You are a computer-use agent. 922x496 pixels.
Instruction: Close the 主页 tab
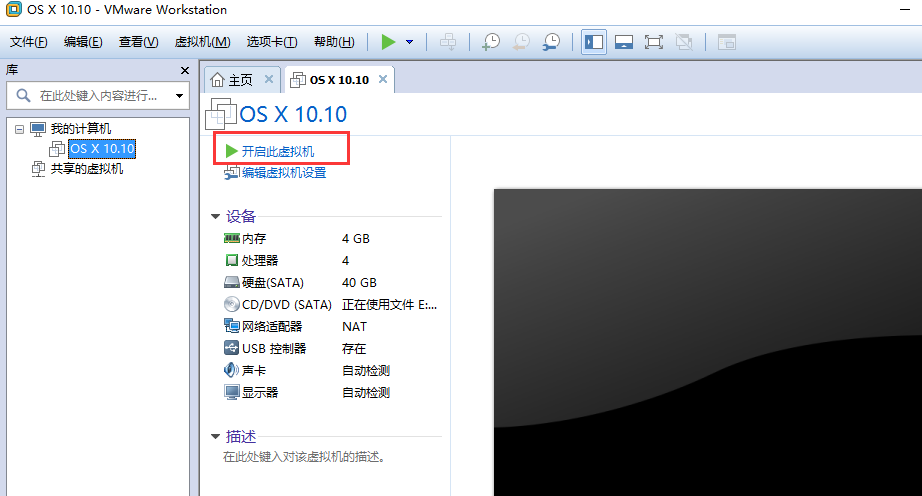point(269,79)
